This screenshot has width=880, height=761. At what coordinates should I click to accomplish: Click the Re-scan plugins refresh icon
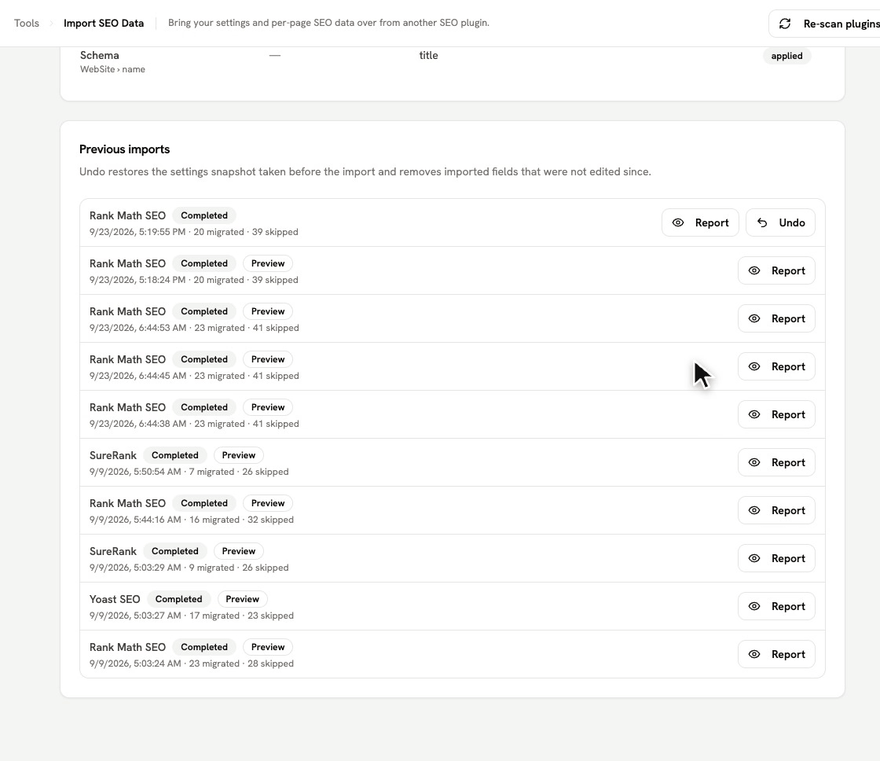pos(785,24)
